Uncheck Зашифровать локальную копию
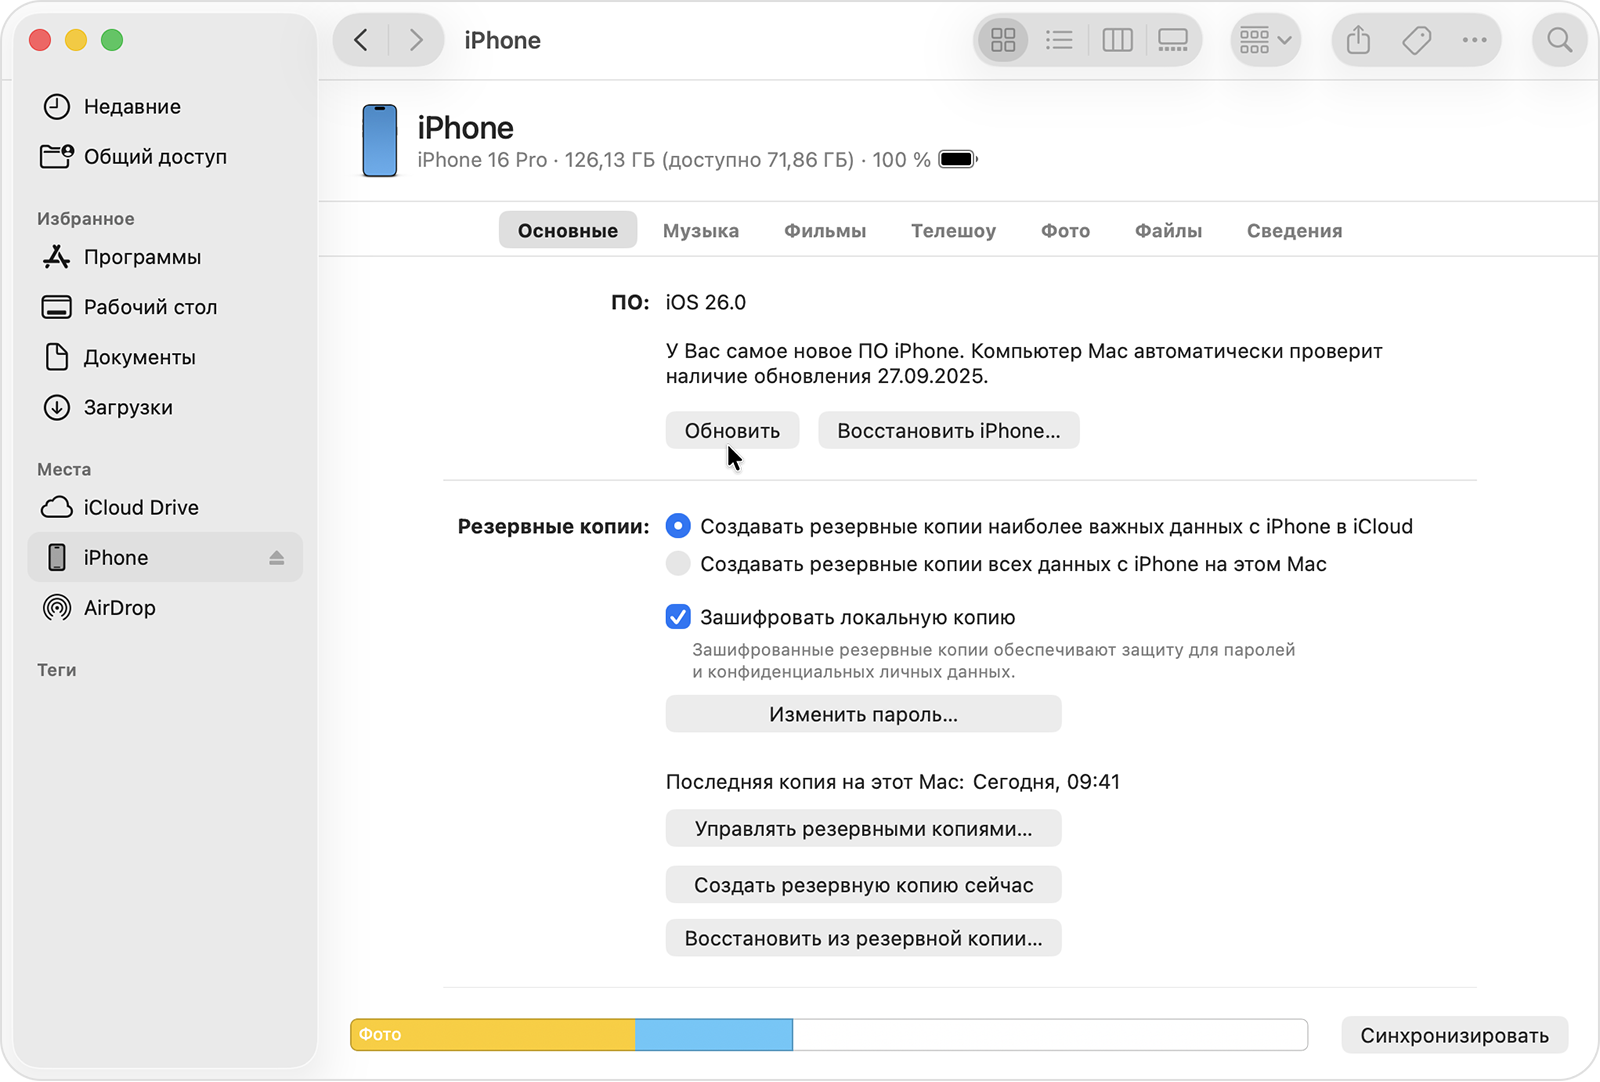The height and width of the screenshot is (1082, 1600). pyautogui.click(x=678, y=617)
